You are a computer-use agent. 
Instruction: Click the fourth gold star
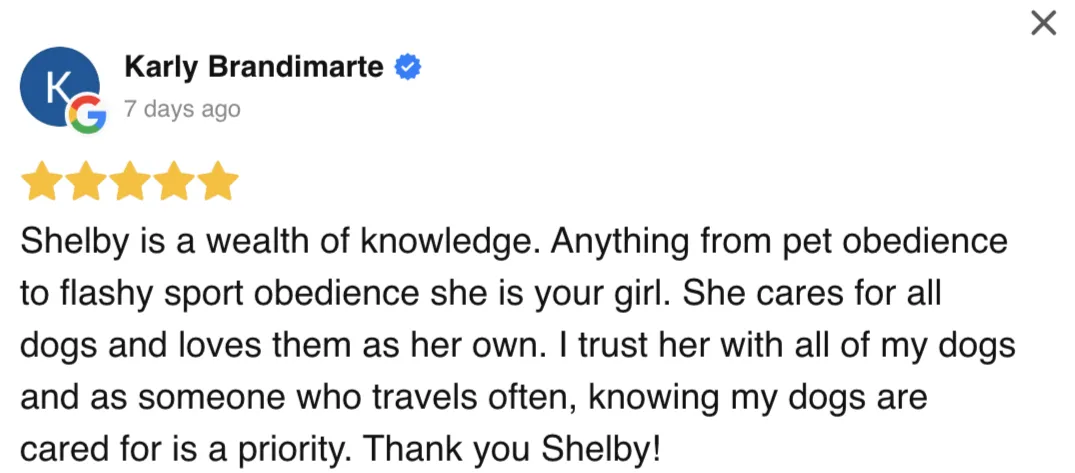click(x=174, y=183)
